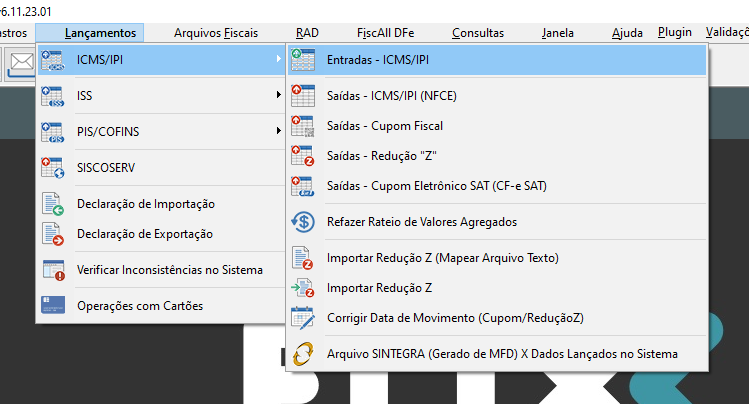Open the FiscAll DFe menu
The width and height of the screenshot is (749, 404).
385,33
